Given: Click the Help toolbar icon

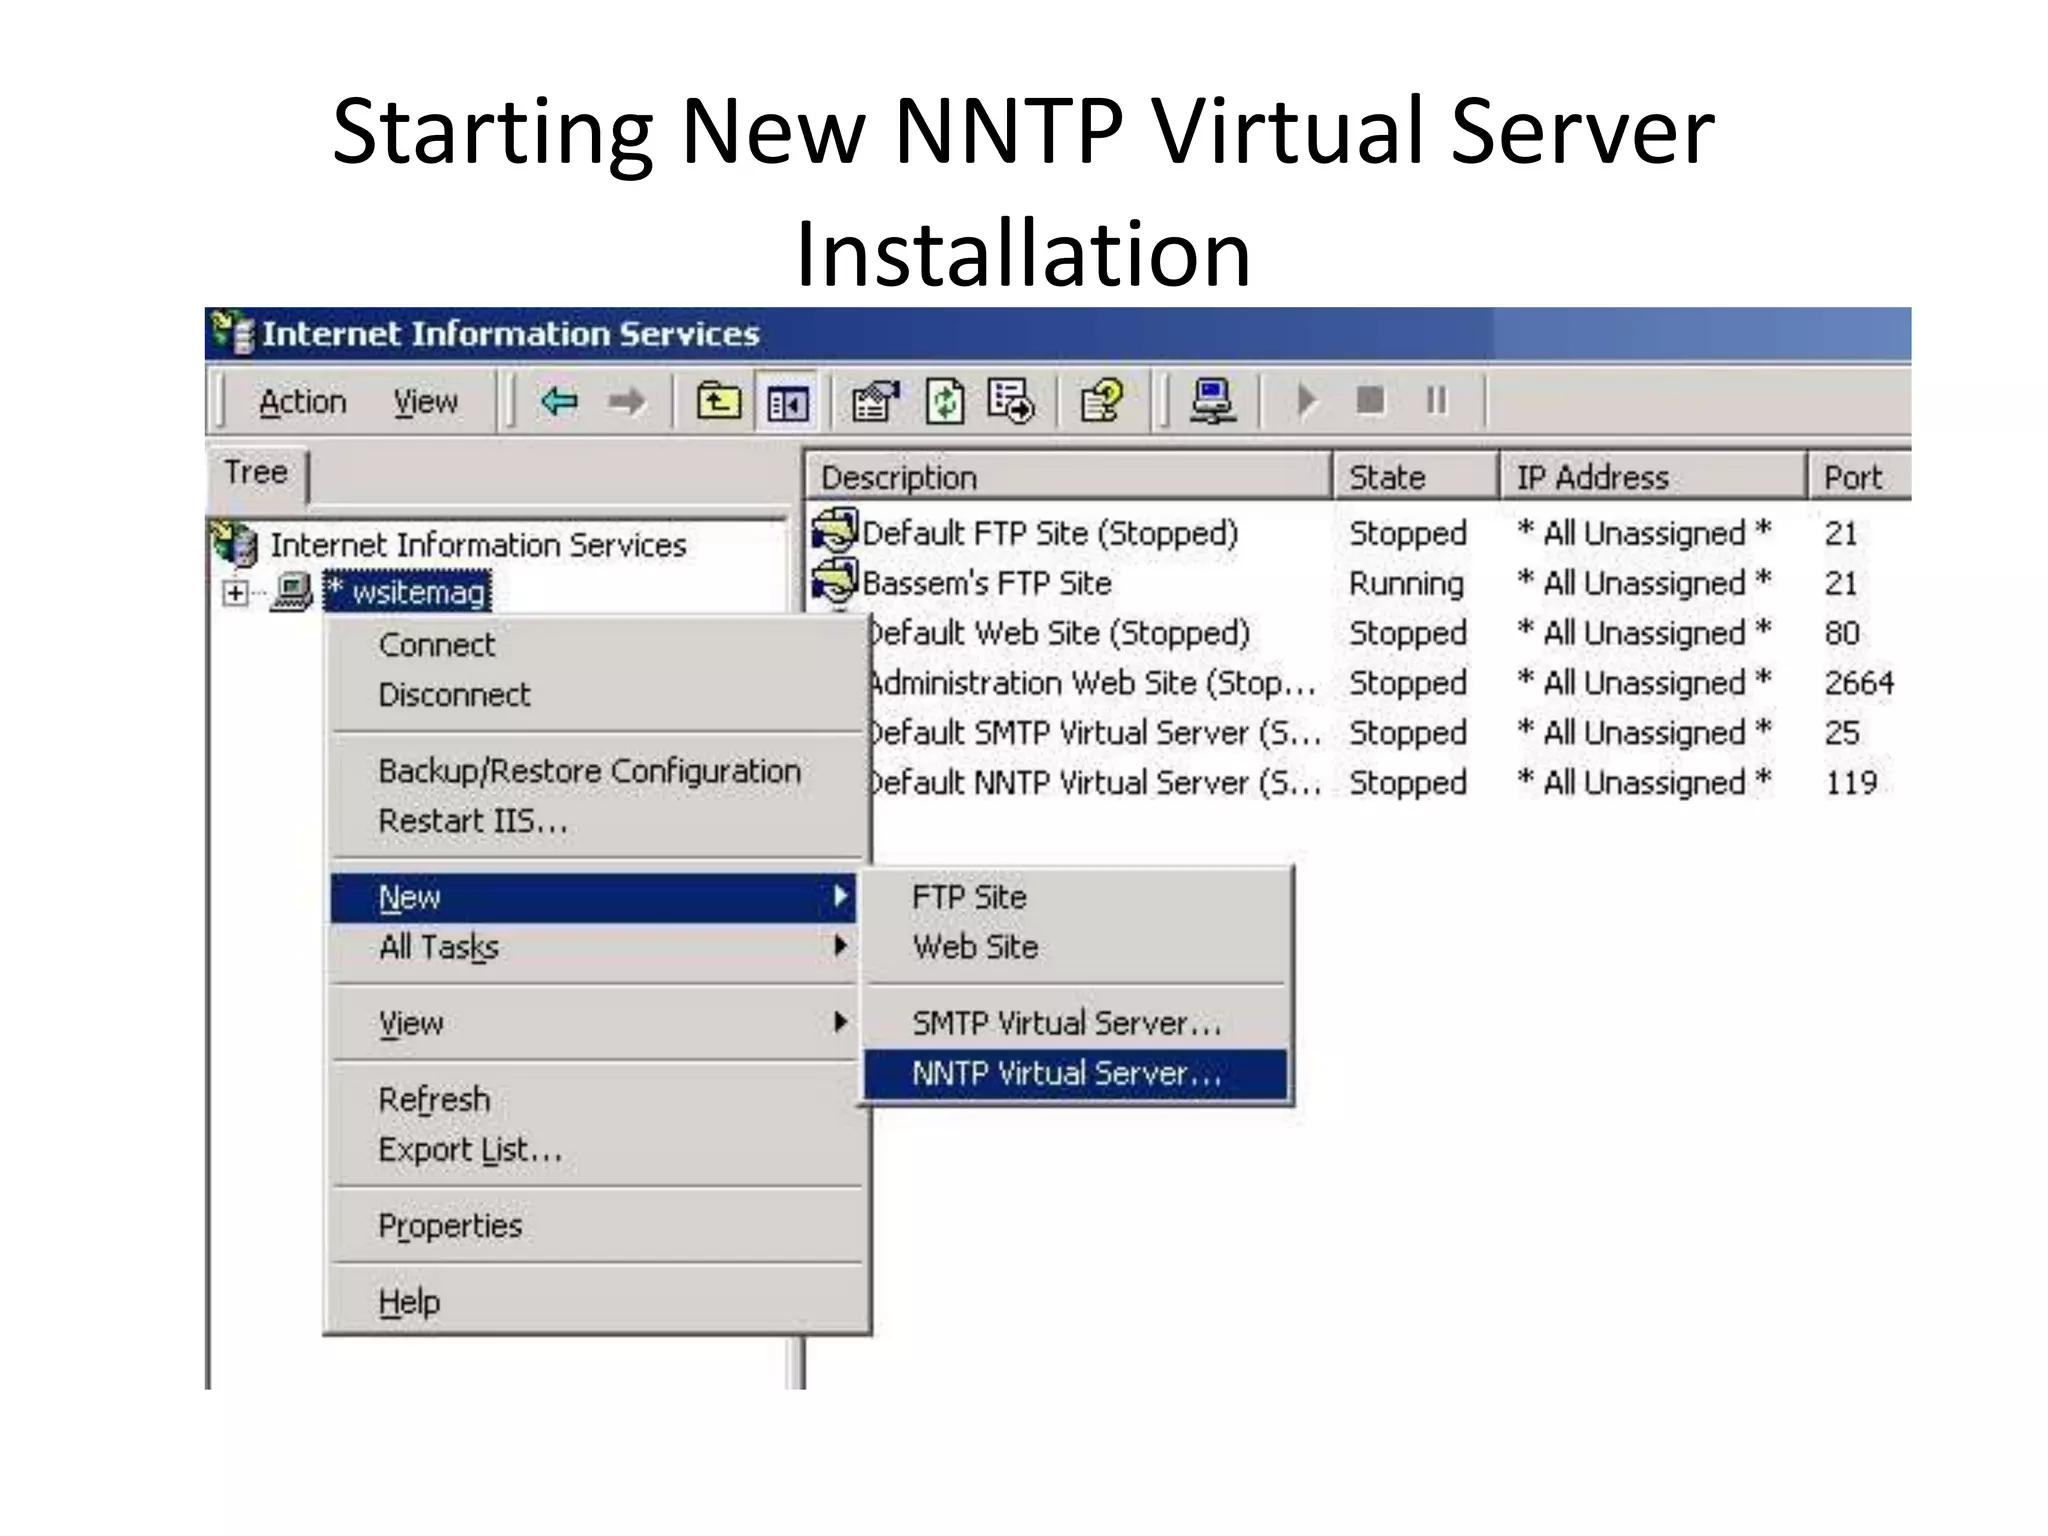Looking at the screenshot, I should point(1102,402).
